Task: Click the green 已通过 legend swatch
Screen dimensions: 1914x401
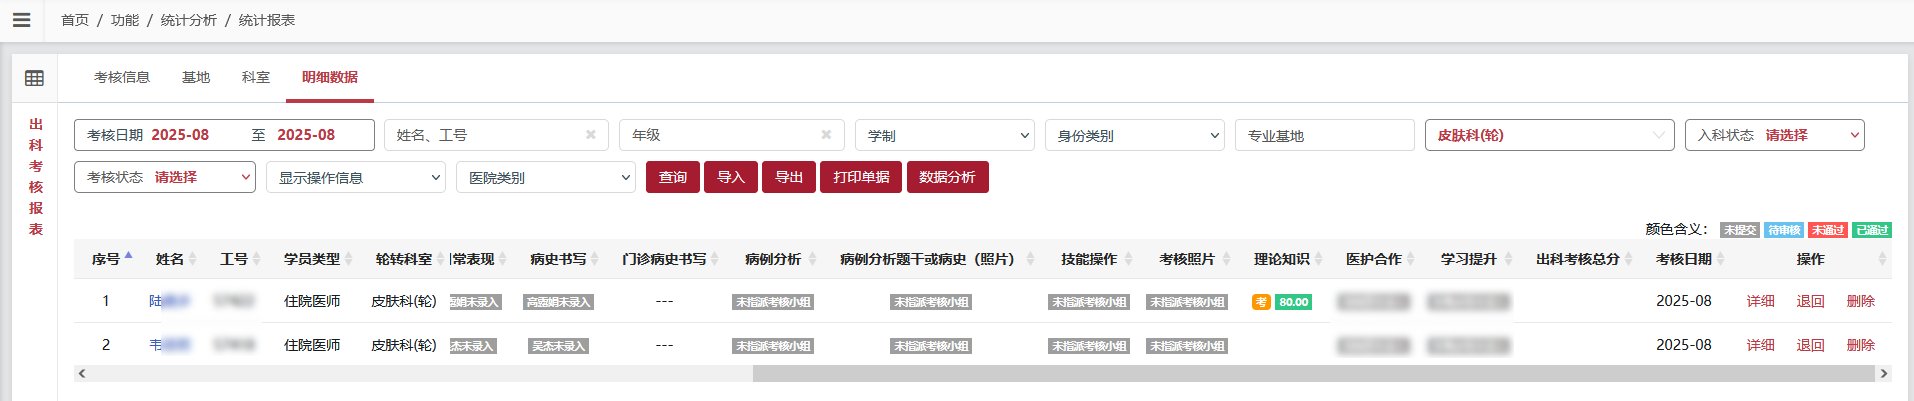Action: pos(1872,230)
